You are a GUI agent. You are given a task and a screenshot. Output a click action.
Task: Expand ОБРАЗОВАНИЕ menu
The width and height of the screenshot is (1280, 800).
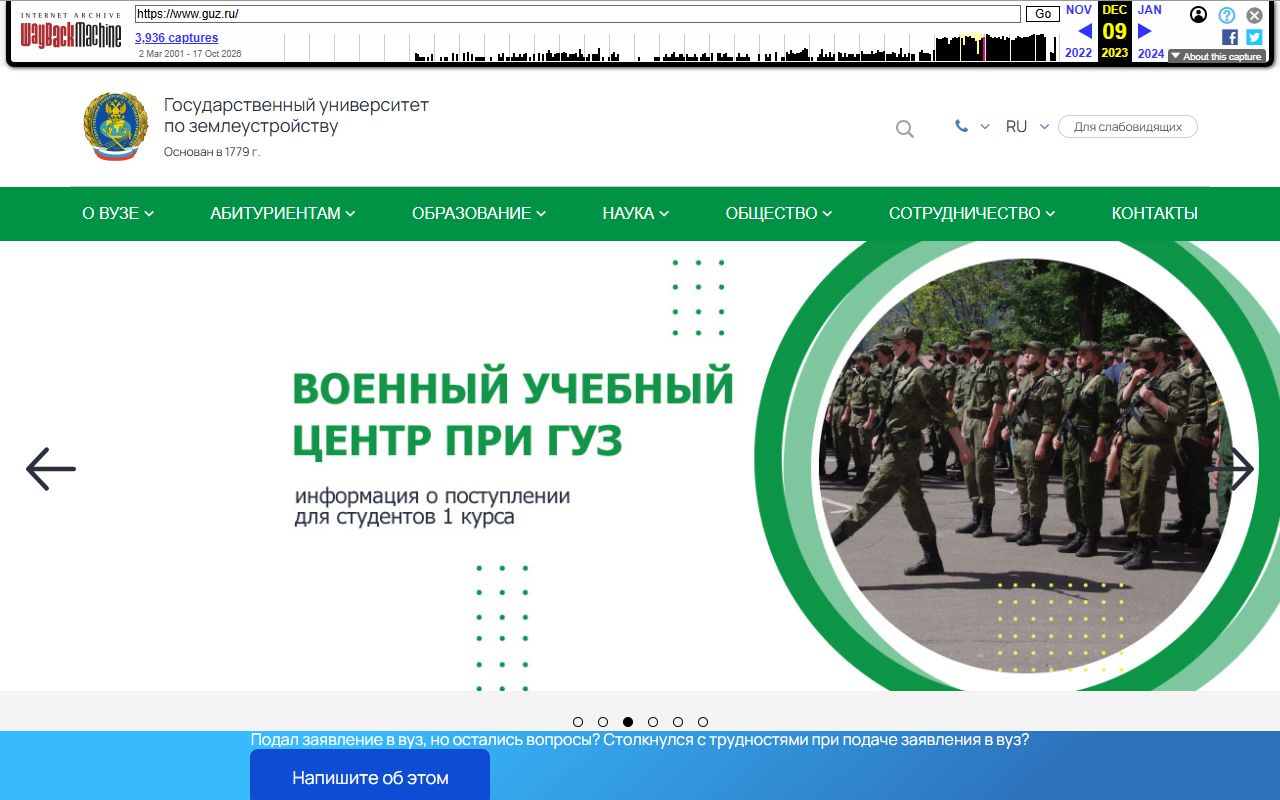tap(479, 213)
